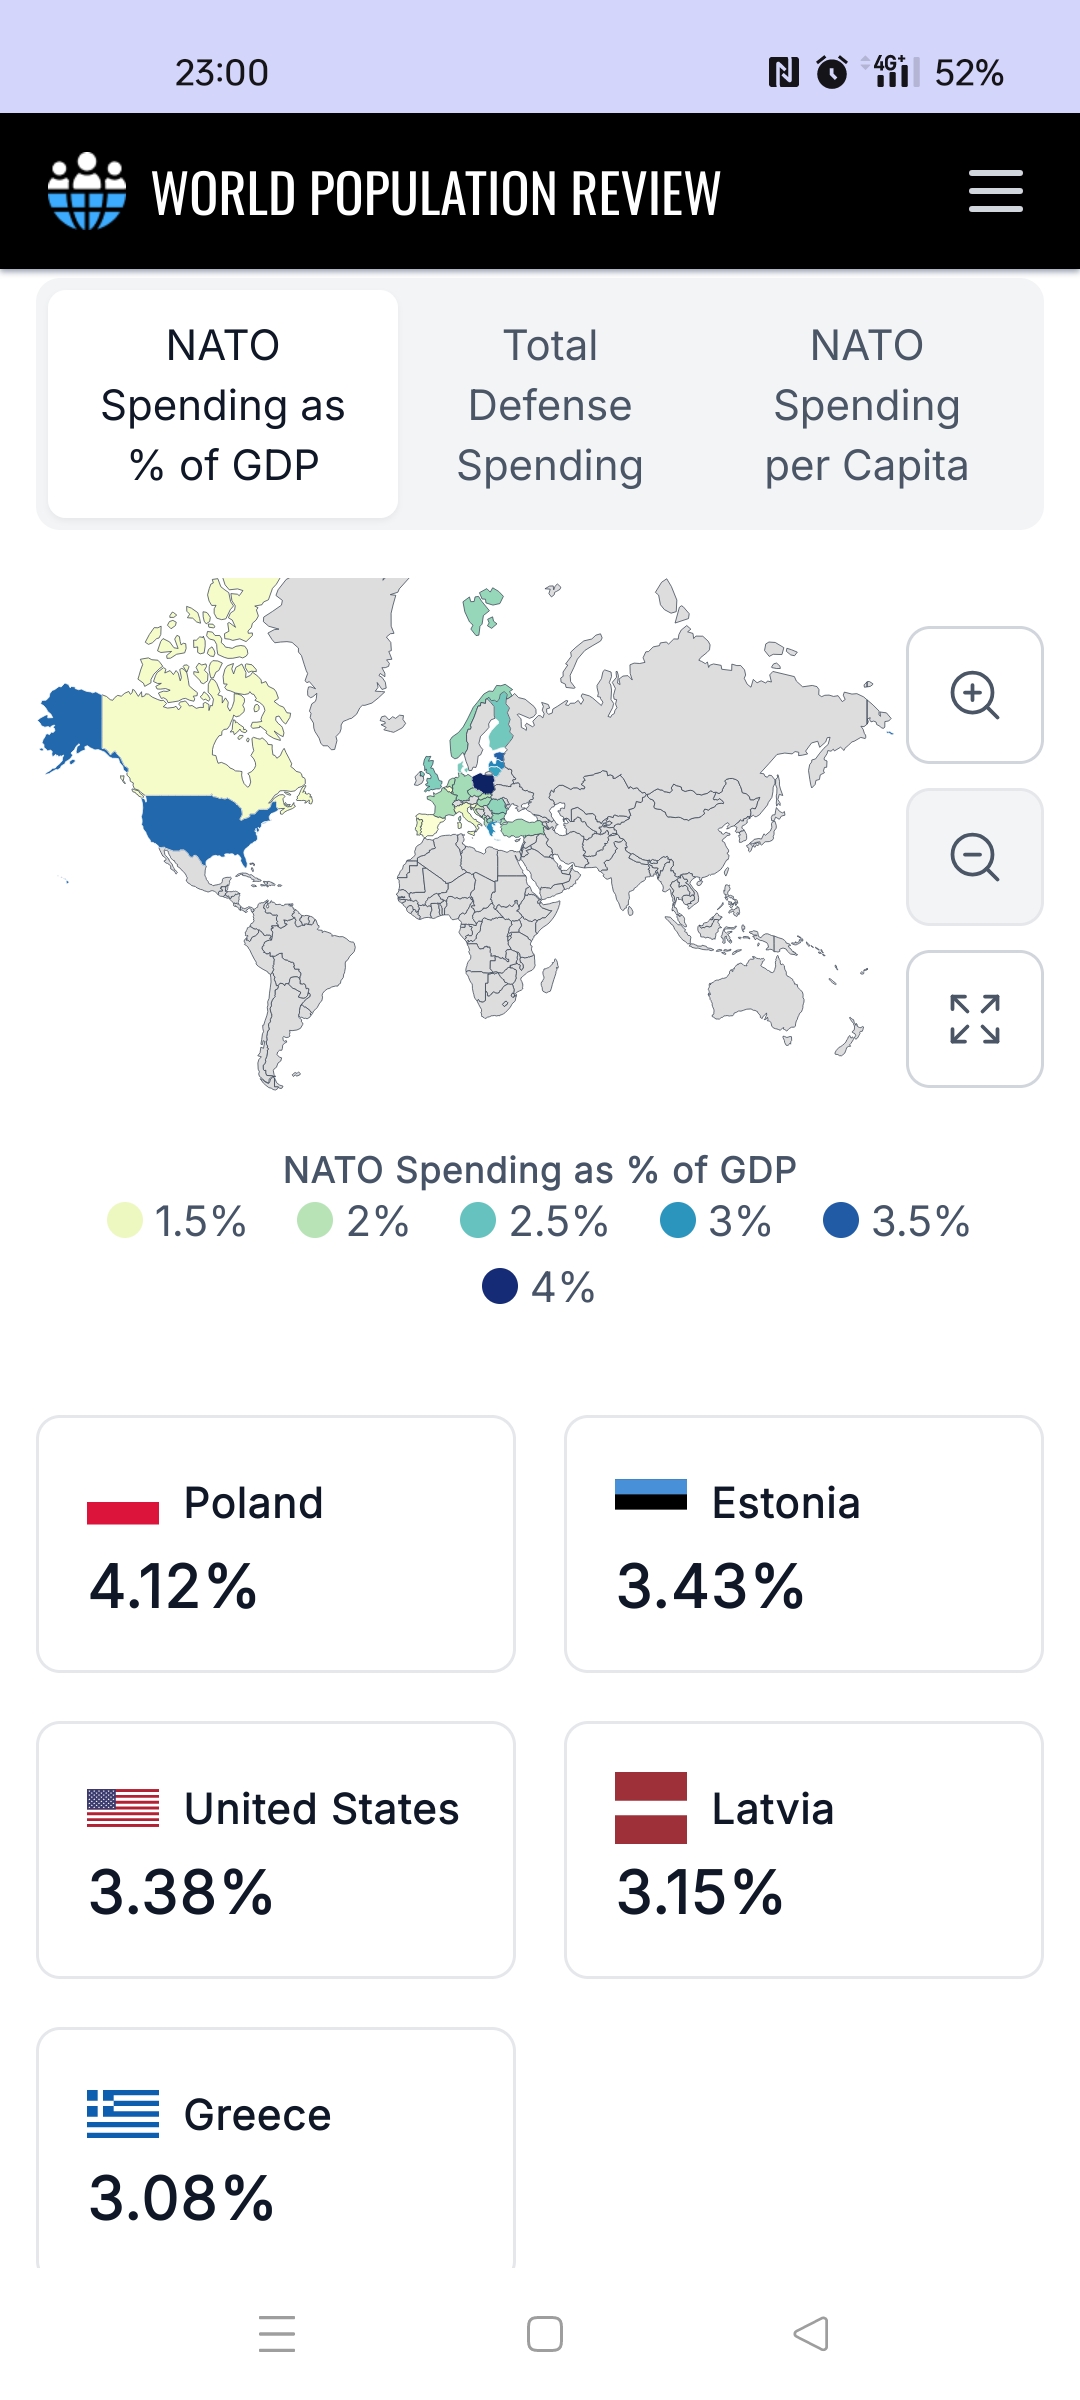Screen dimensions: 1080x2400
Task: Click the 1.5% legend color dot
Action: (125, 1221)
